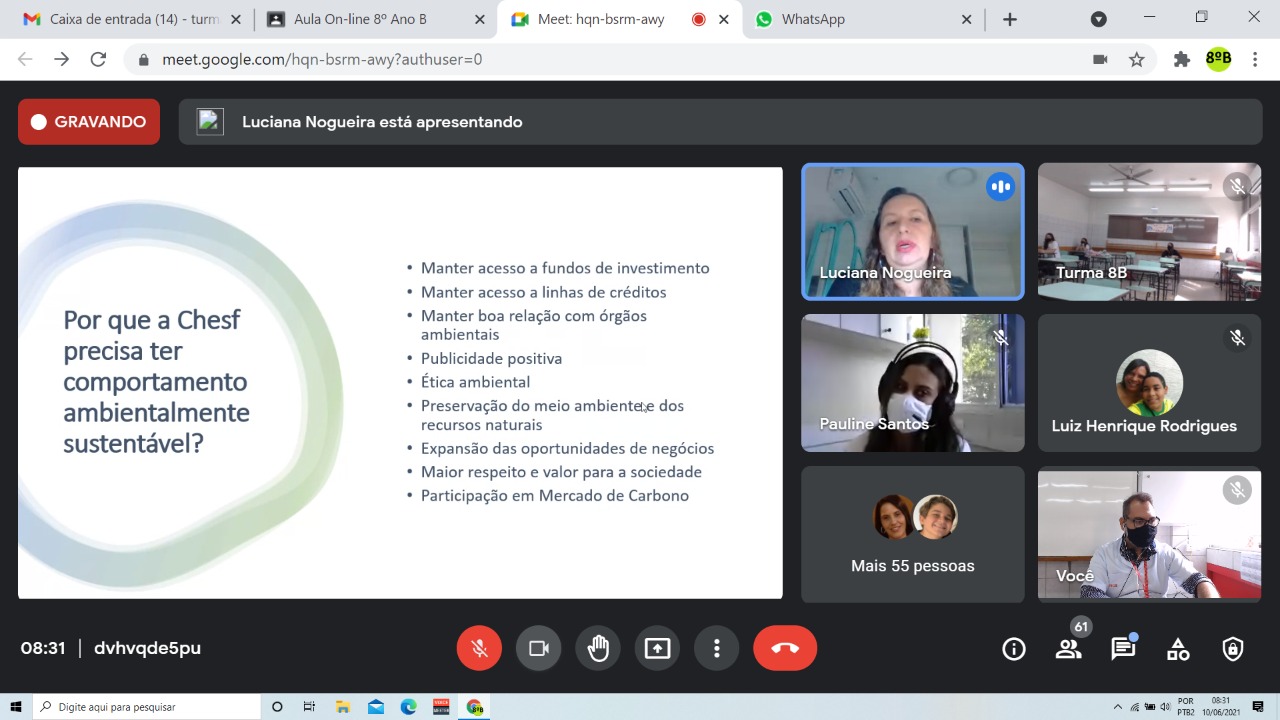Viewport: 1280px width, 720px height.
Task: Open a new browser tab
Action: (1010, 19)
